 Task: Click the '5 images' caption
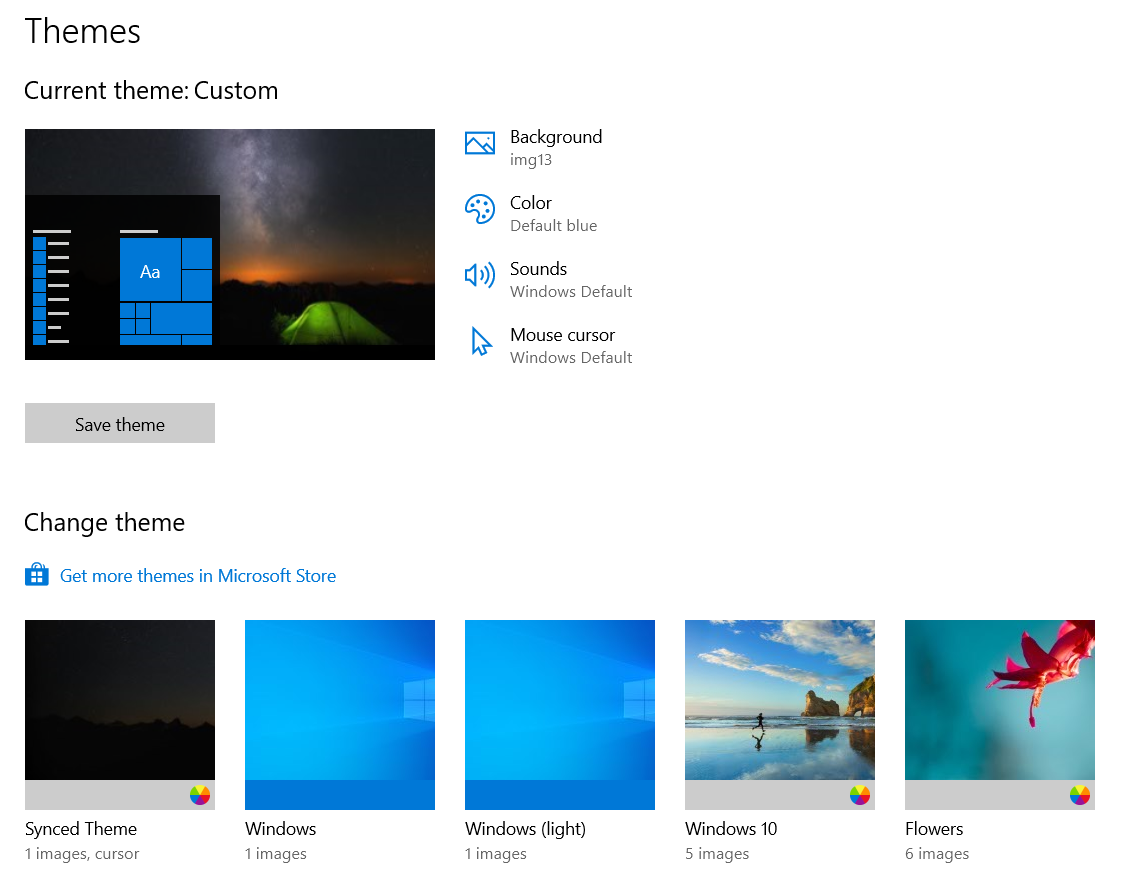717,854
